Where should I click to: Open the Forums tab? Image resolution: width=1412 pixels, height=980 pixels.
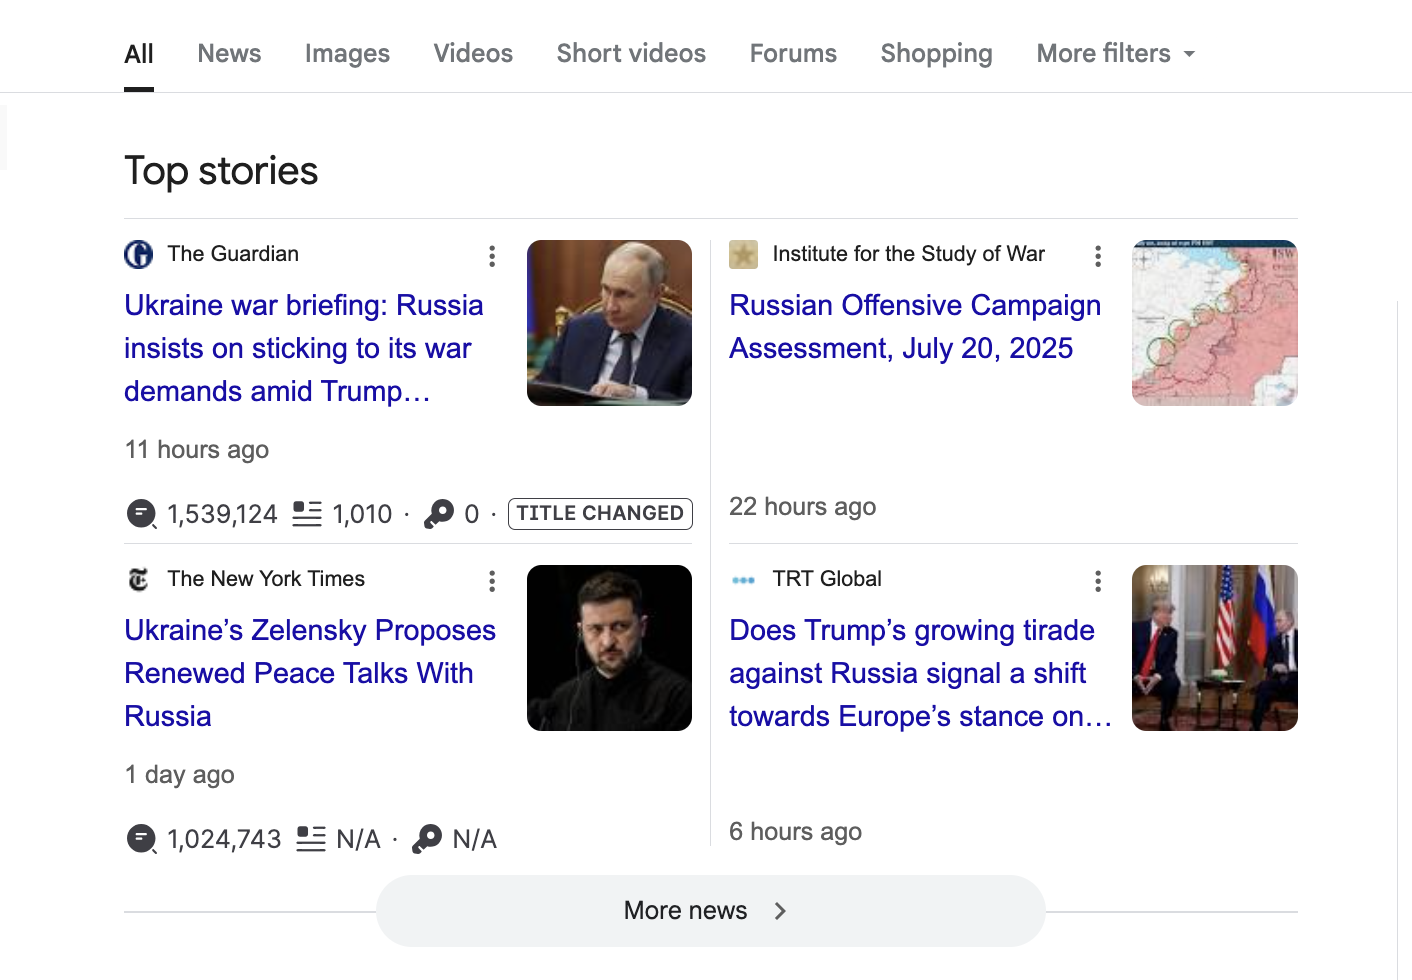tap(793, 53)
